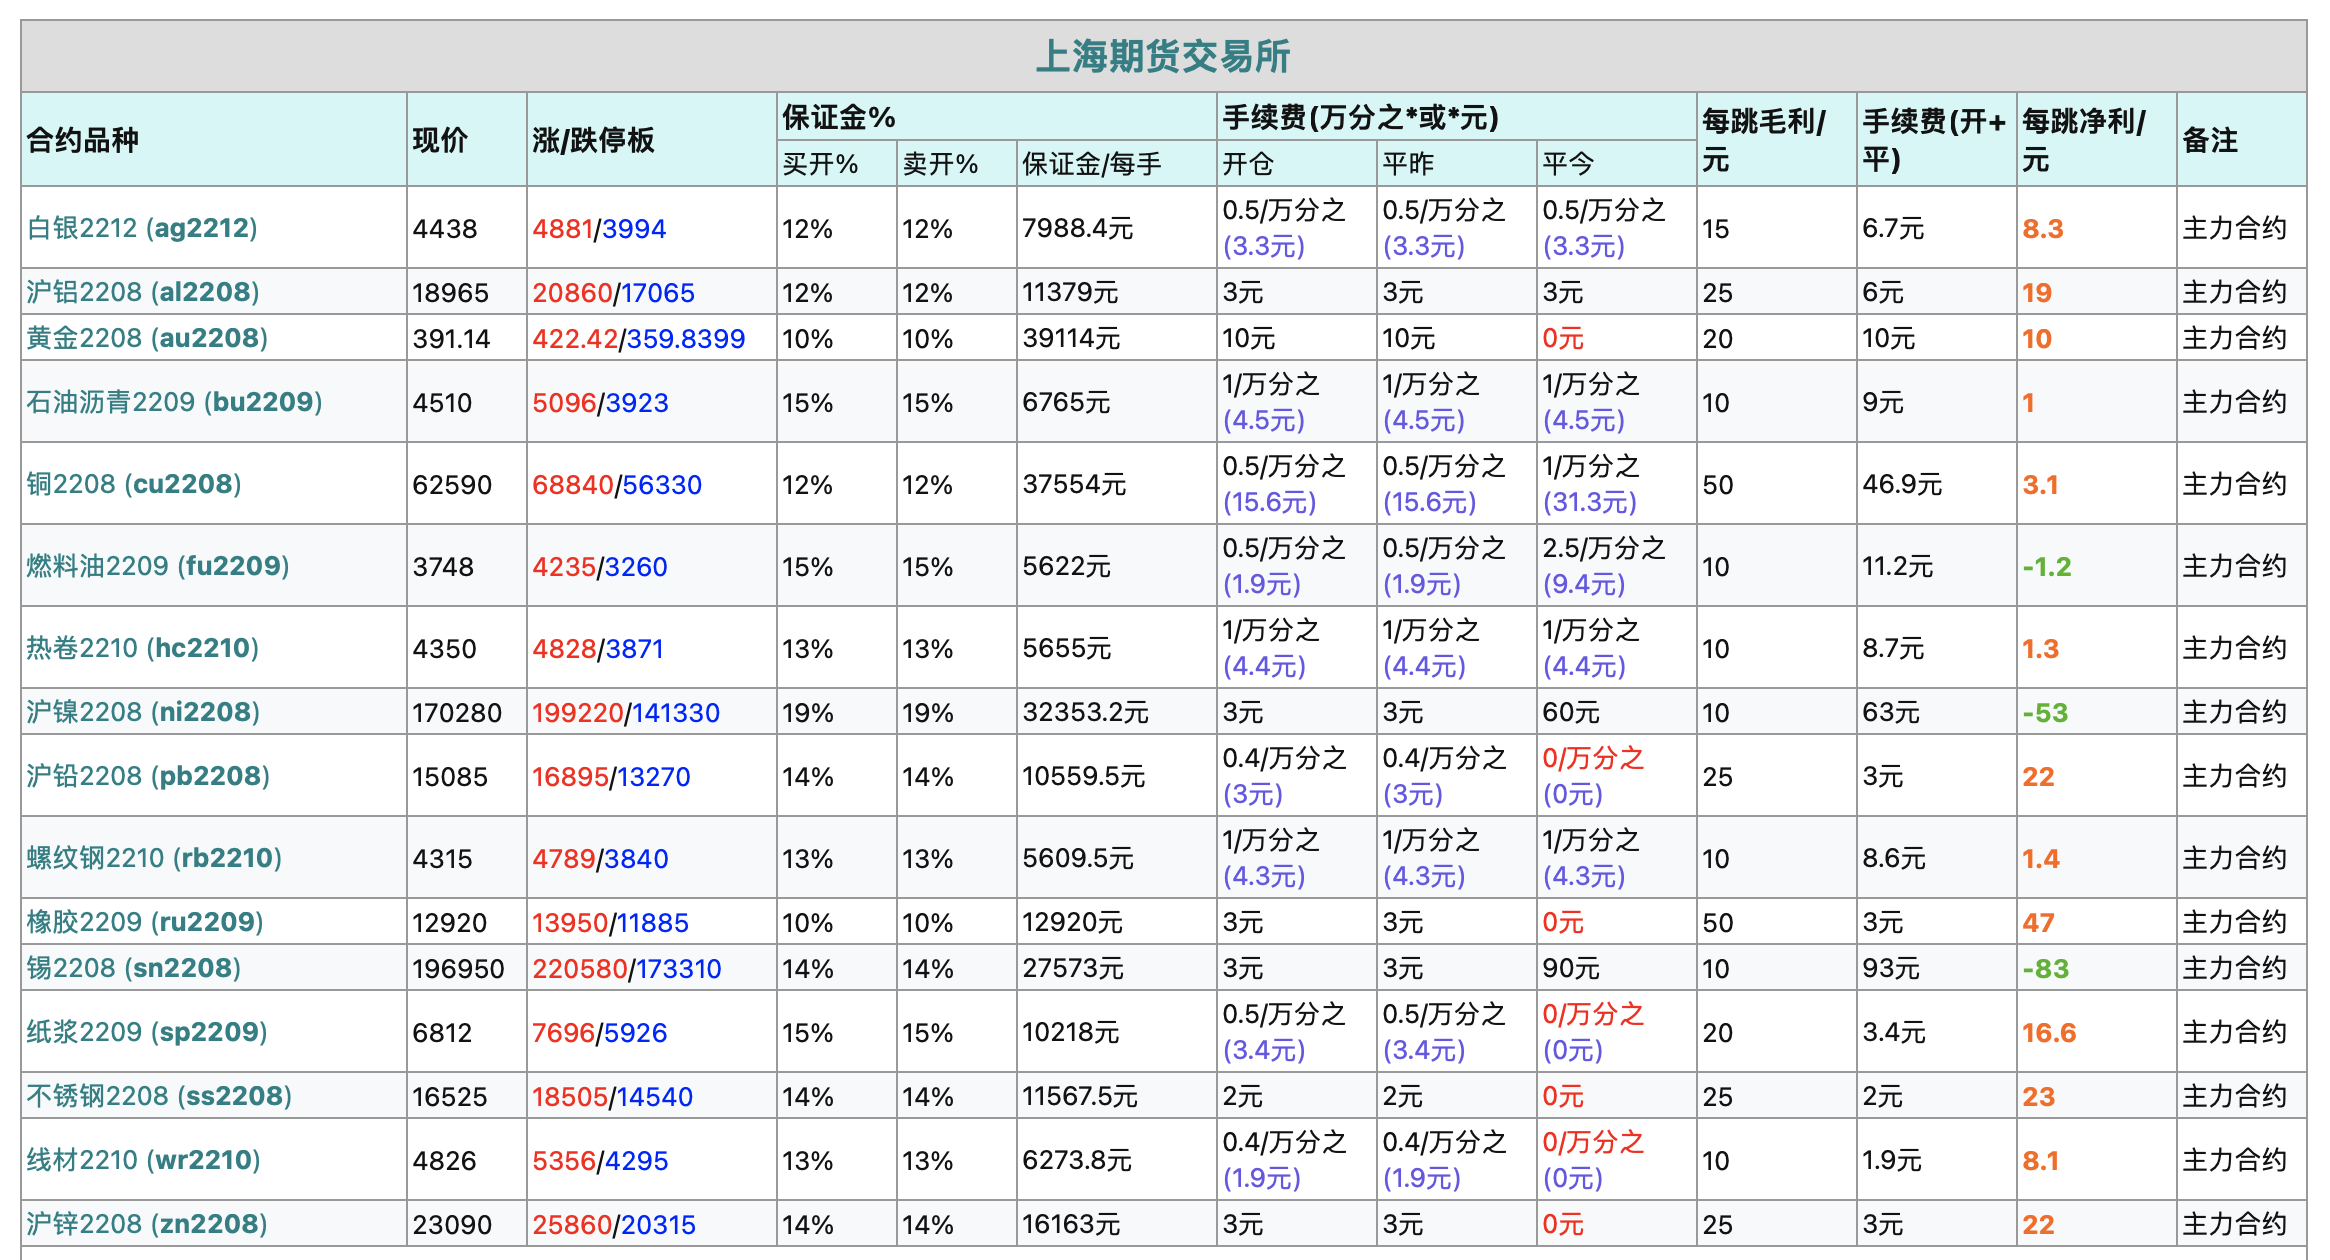
Task: Open the 橡胶2209 (ru2209) contract link
Action: [145, 922]
